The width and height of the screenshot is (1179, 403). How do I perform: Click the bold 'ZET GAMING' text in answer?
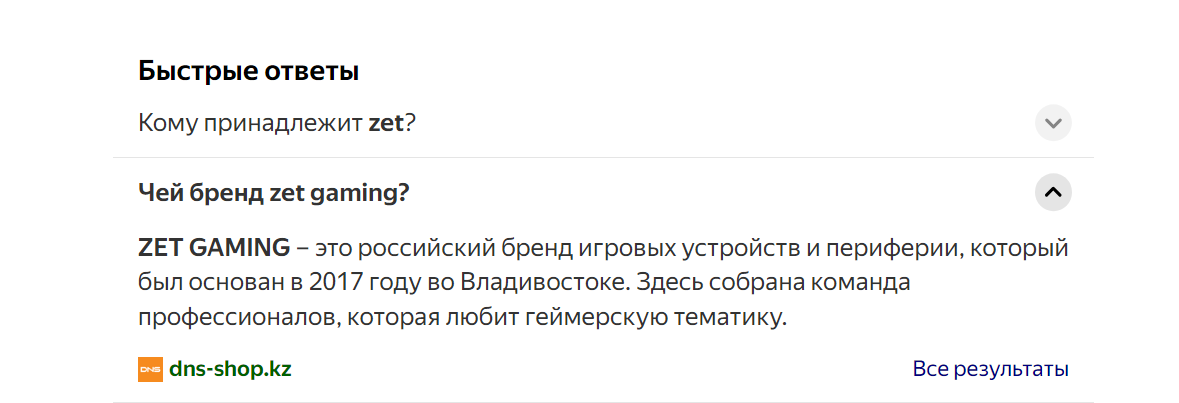(x=214, y=247)
